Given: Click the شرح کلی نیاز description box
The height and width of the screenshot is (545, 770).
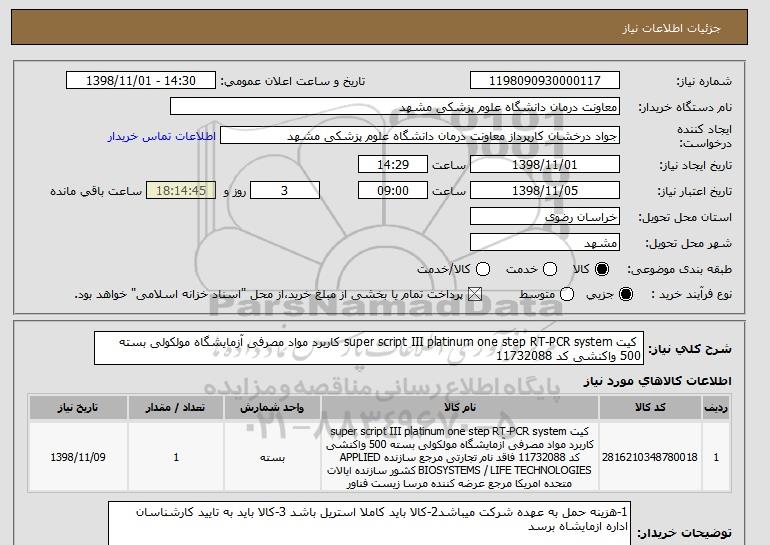Looking at the screenshot, I should [x=369, y=348].
